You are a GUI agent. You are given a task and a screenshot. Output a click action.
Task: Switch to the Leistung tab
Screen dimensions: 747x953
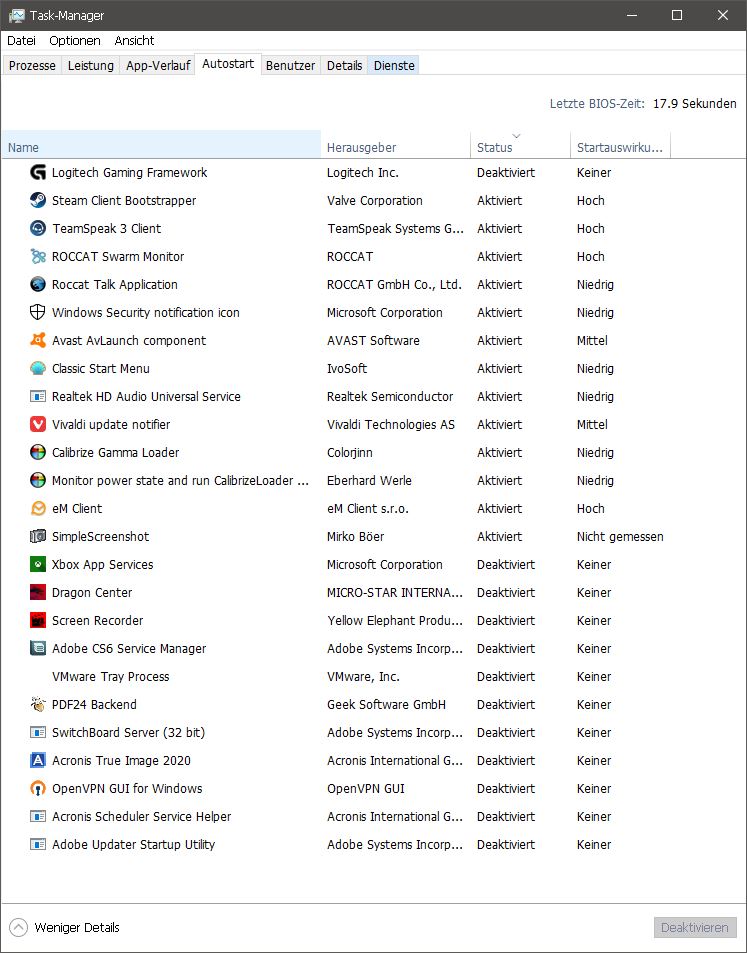pyautogui.click(x=91, y=66)
